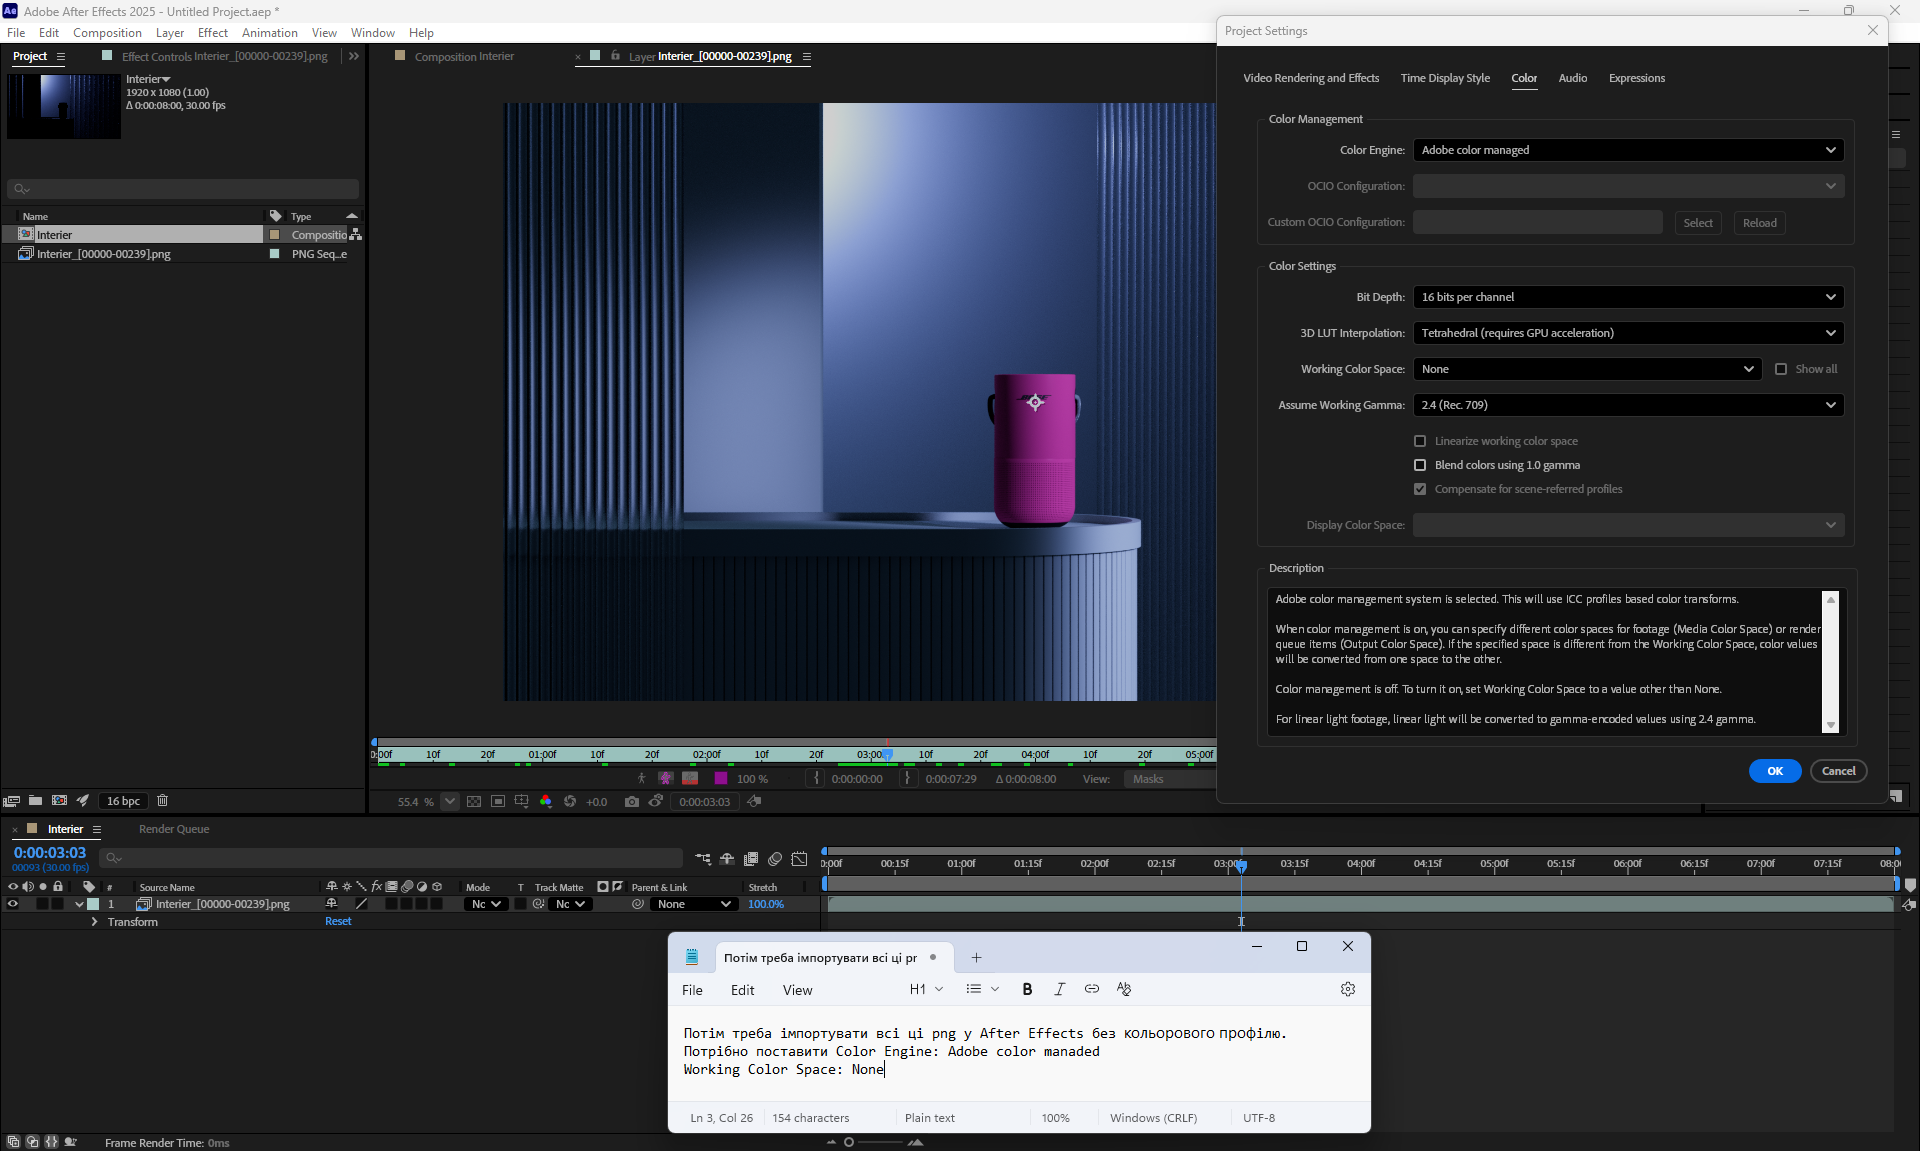This screenshot has width=1920, height=1151.
Task: Enable Blend colors using 1.0 gamma
Action: [1420, 465]
